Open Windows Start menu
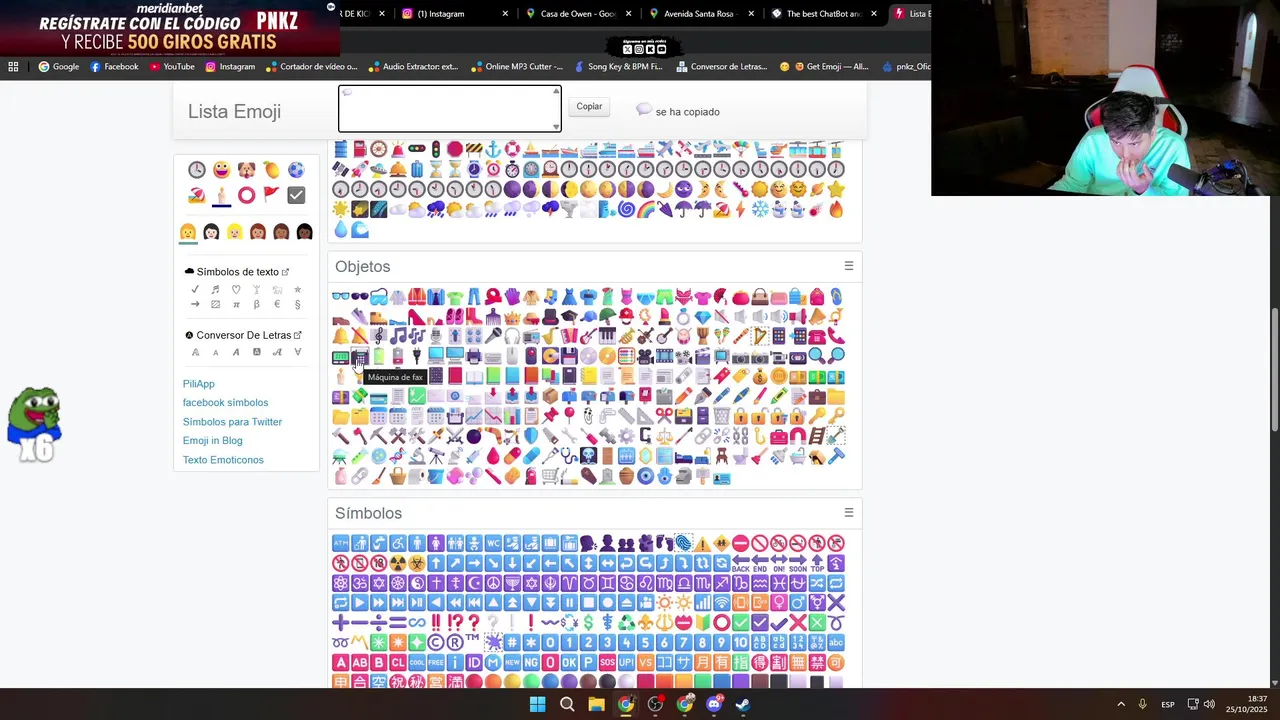The height and width of the screenshot is (720, 1280). [x=537, y=704]
